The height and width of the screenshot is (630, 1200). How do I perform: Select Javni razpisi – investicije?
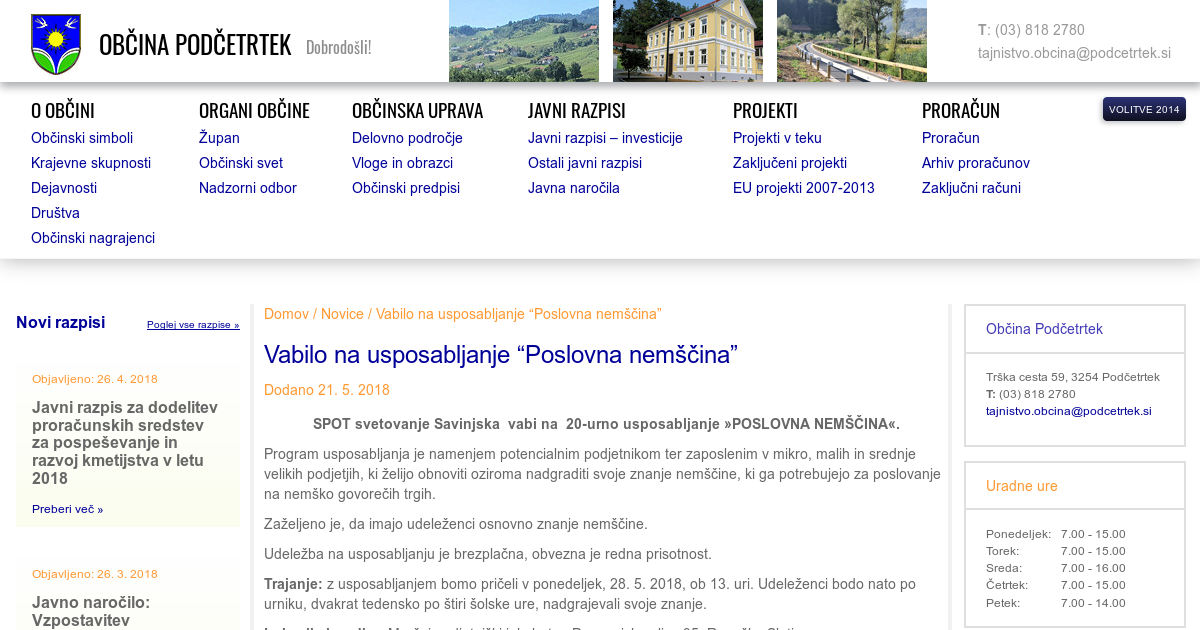coord(605,138)
